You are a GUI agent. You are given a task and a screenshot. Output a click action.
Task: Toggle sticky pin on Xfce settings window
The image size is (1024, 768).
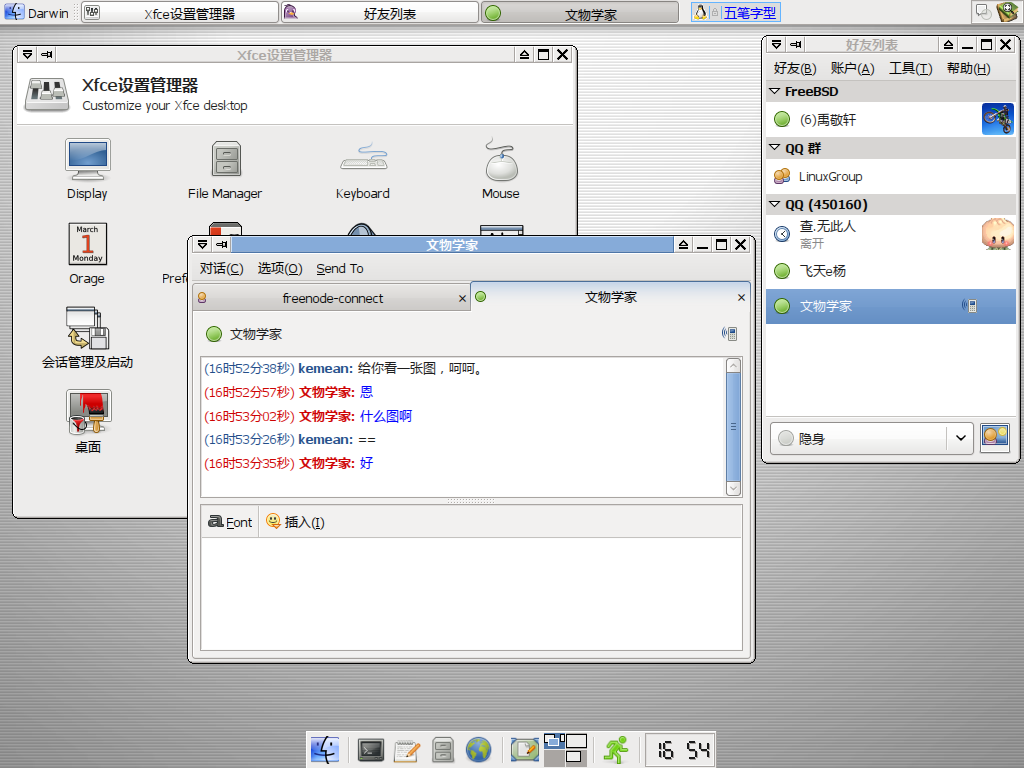click(x=46, y=54)
